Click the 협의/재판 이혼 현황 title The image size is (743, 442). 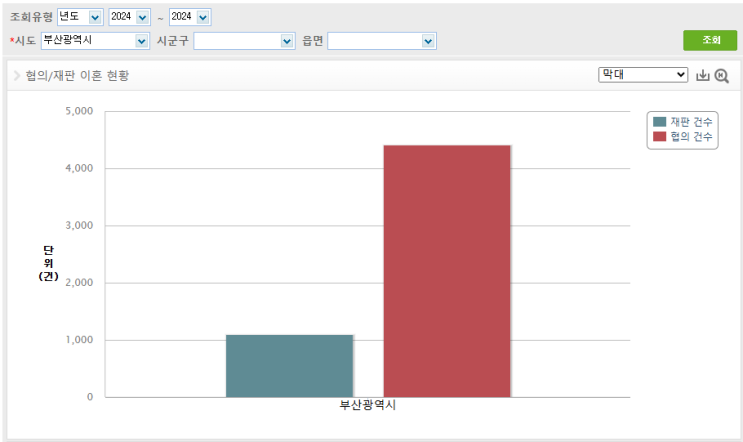(77, 75)
